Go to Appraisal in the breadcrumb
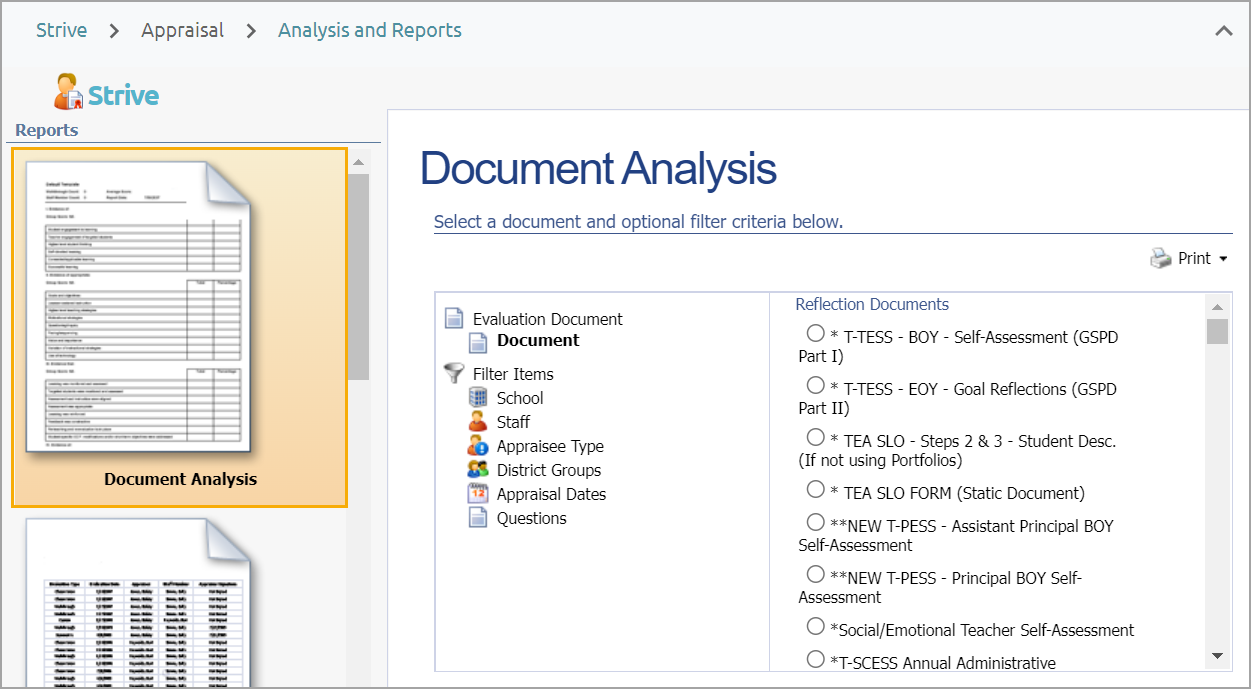Image resolution: width=1251 pixels, height=689 pixels. click(x=183, y=30)
